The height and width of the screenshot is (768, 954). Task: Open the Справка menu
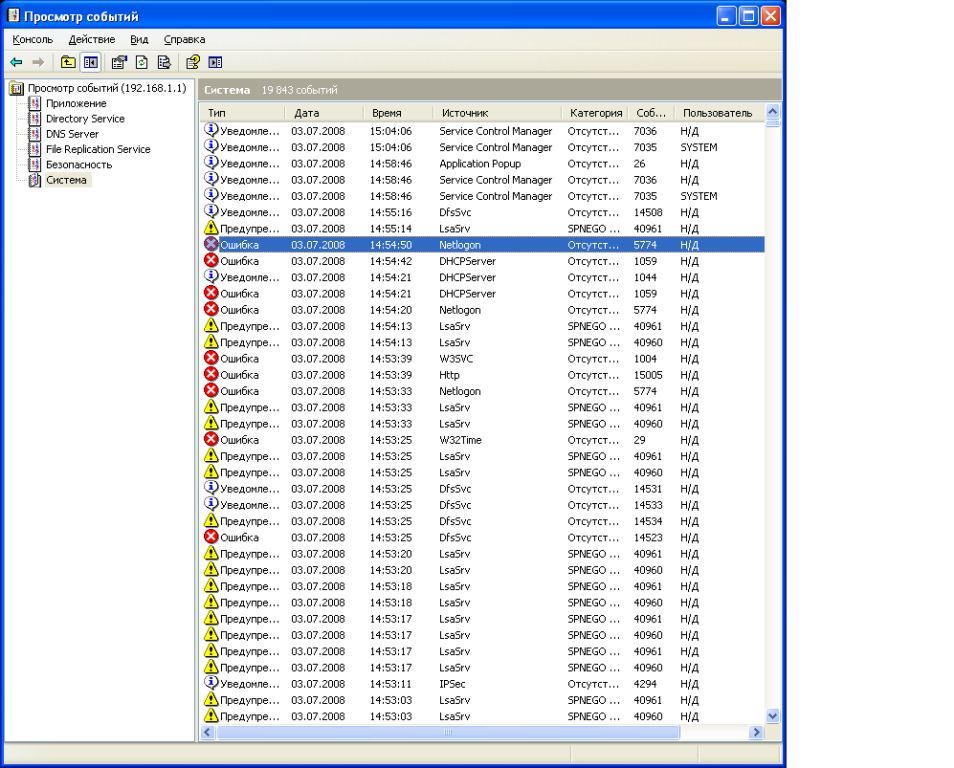(x=184, y=40)
